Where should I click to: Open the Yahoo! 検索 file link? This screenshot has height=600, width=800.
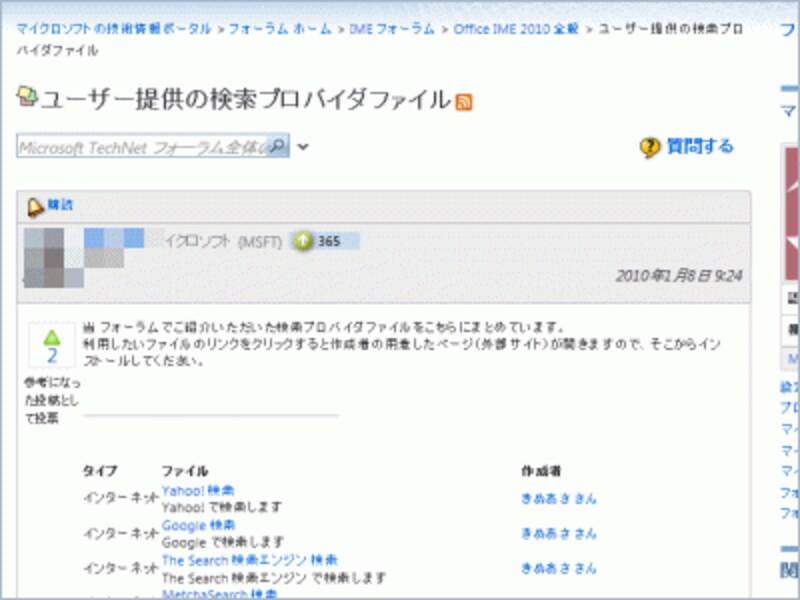click(x=198, y=491)
